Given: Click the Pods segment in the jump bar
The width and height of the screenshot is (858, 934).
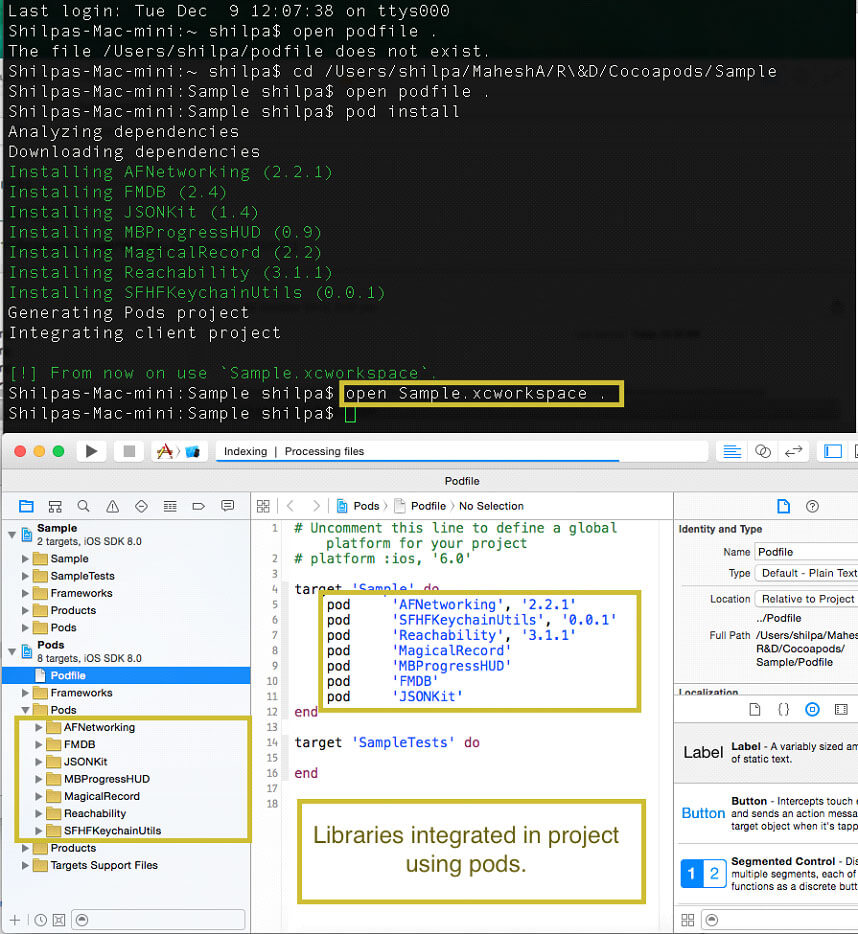Looking at the screenshot, I should click(358, 506).
